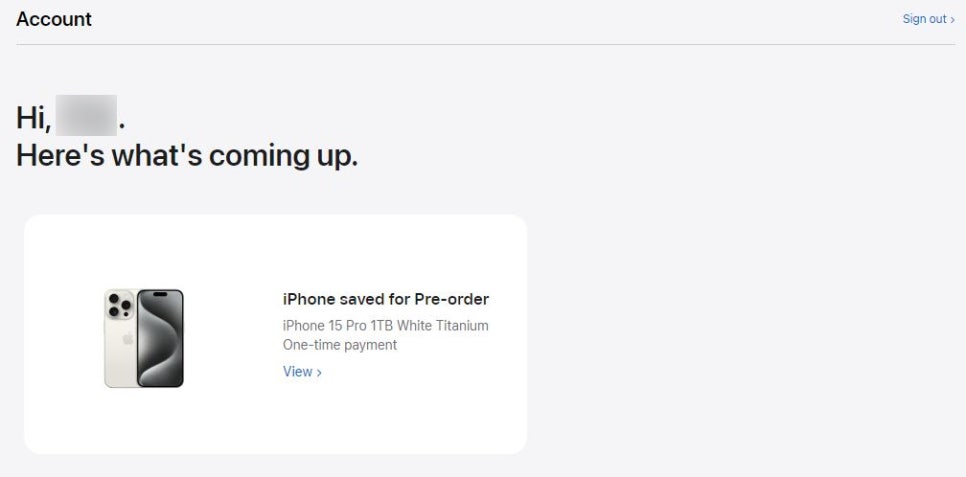
Task: Click the iPhone back camera lens cluster
Action: [120, 305]
